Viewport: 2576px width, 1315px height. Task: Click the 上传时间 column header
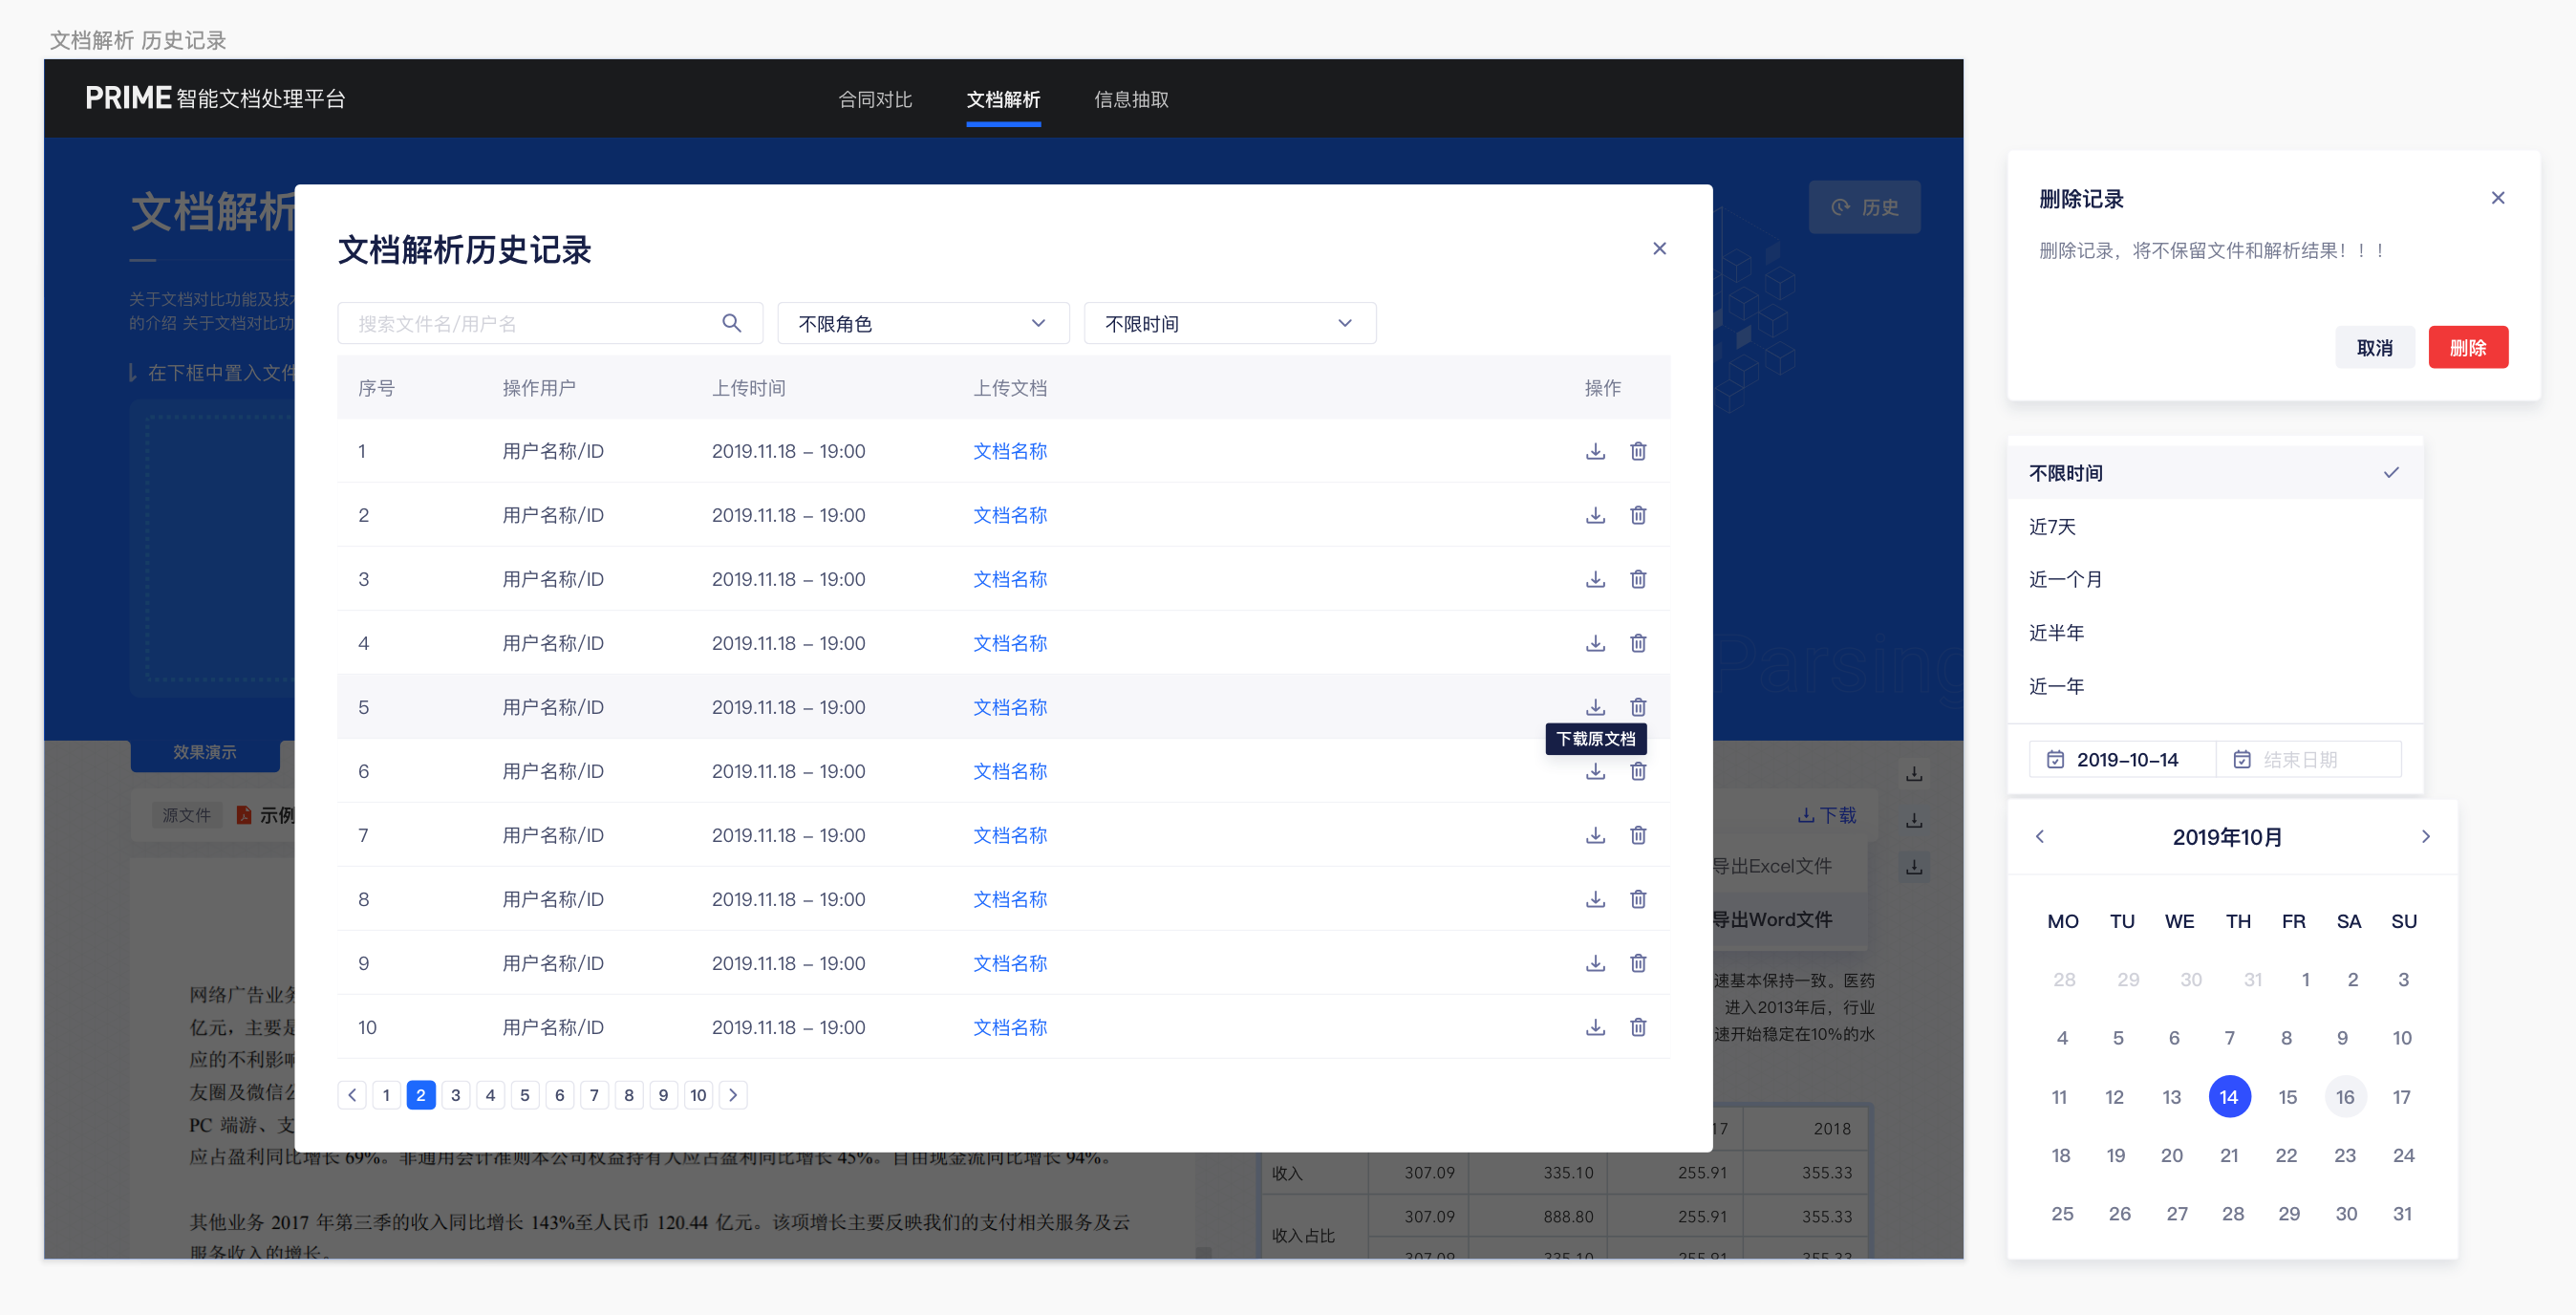(748, 387)
